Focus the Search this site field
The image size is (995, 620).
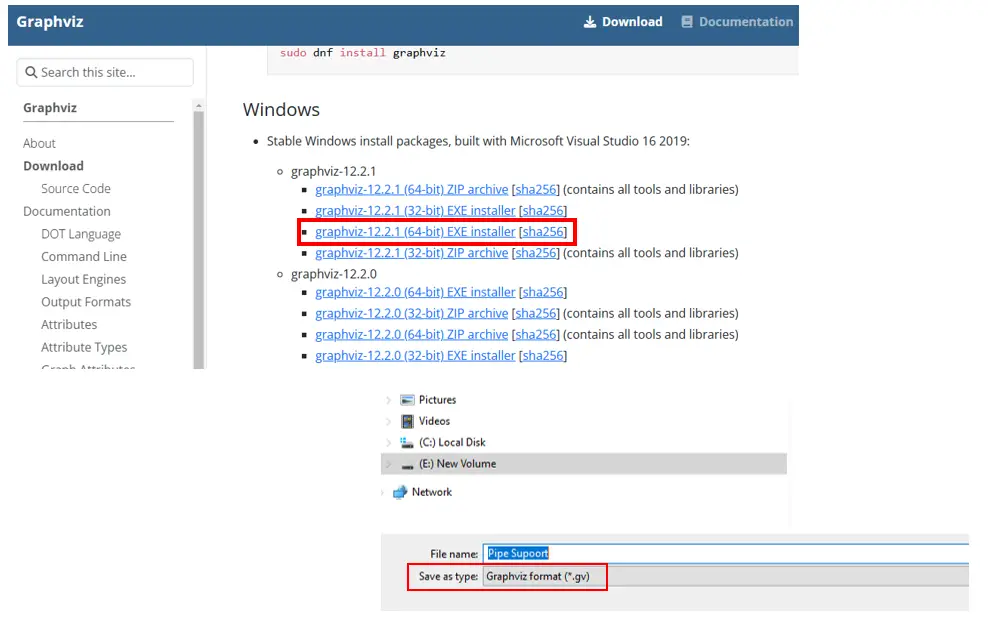click(105, 72)
